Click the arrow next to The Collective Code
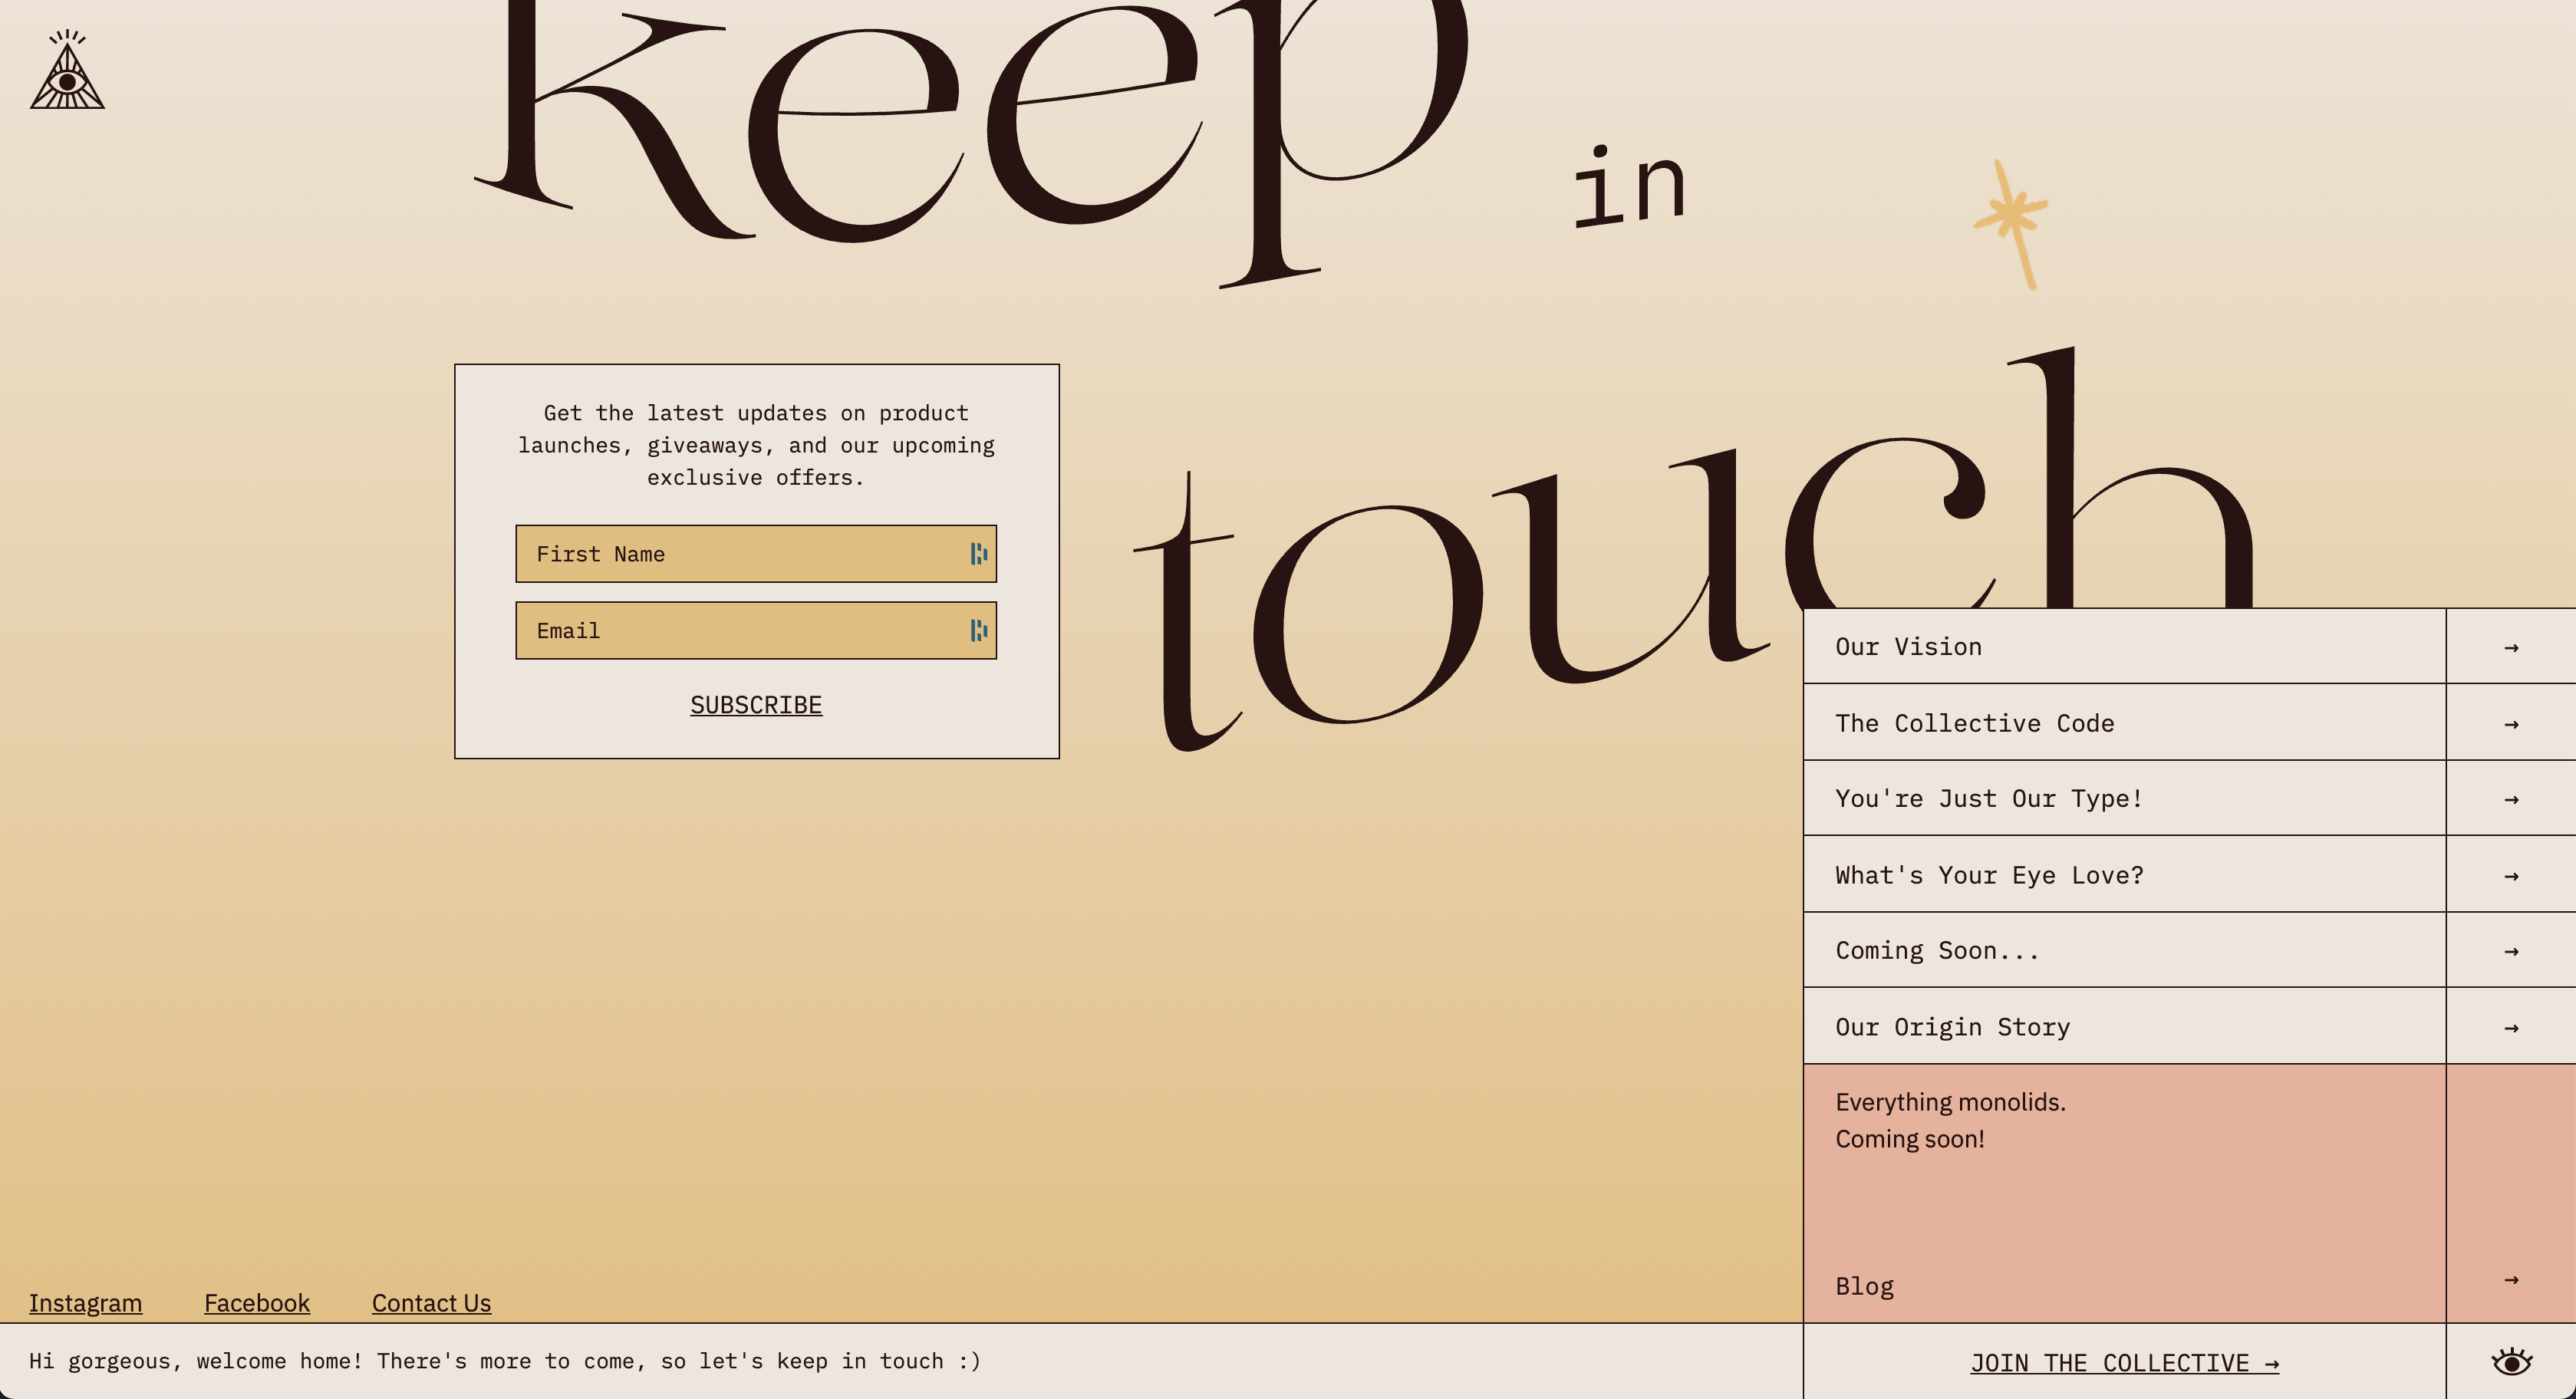2576x1399 pixels. pyautogui.click(x=2511, y=724)
